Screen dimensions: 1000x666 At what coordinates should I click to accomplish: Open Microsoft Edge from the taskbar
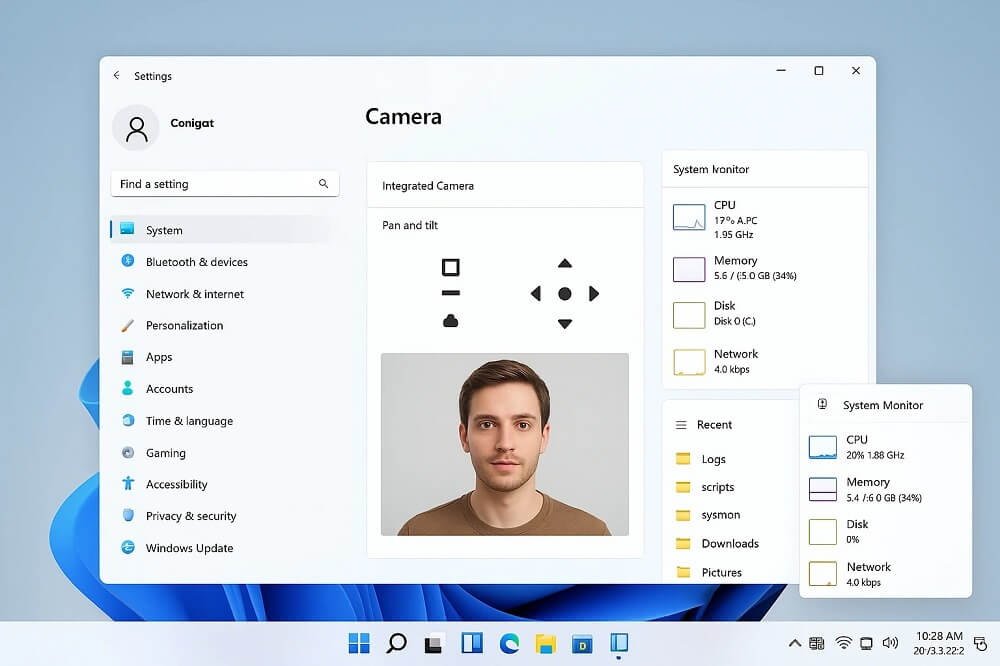[x=507, y=643]
